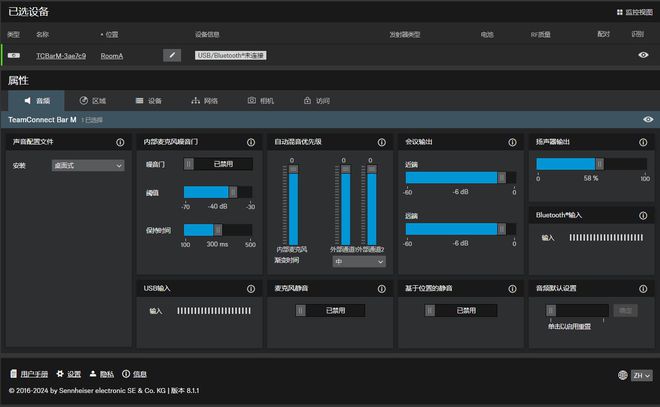660x407 pixels.
Task: Click the Bluetooth输入 level meter
Action: click(x=606, y=238)
